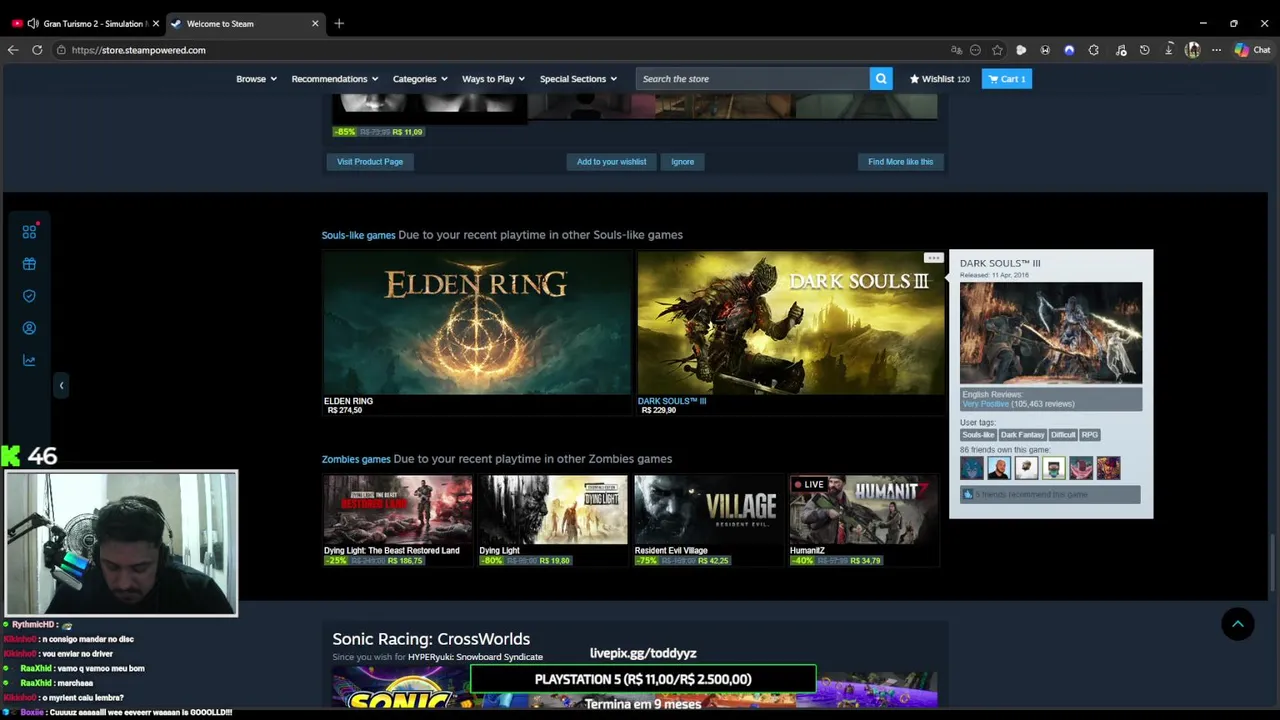
Task: Mute the Gran Turismo 2 tab speaker icon
Action: (32, 23)
